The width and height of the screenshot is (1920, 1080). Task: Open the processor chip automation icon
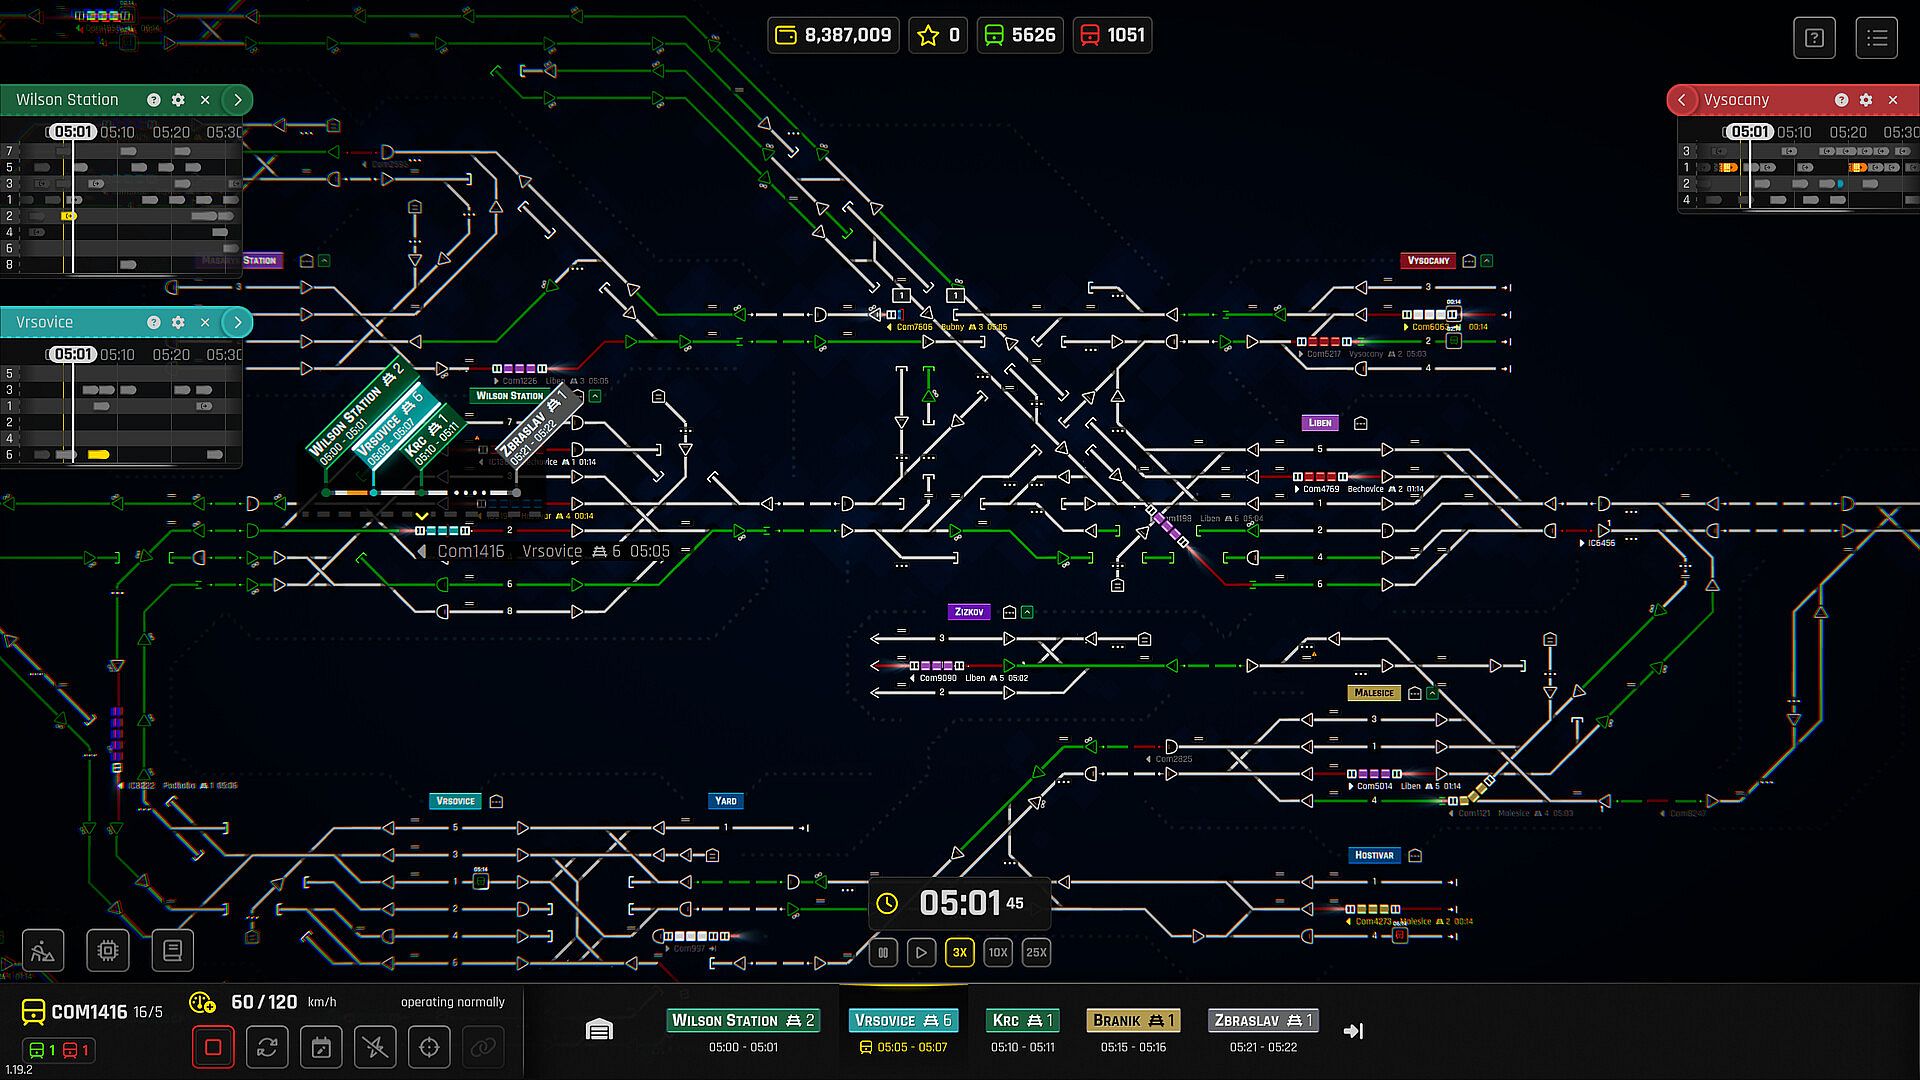[x=108, y=950]
